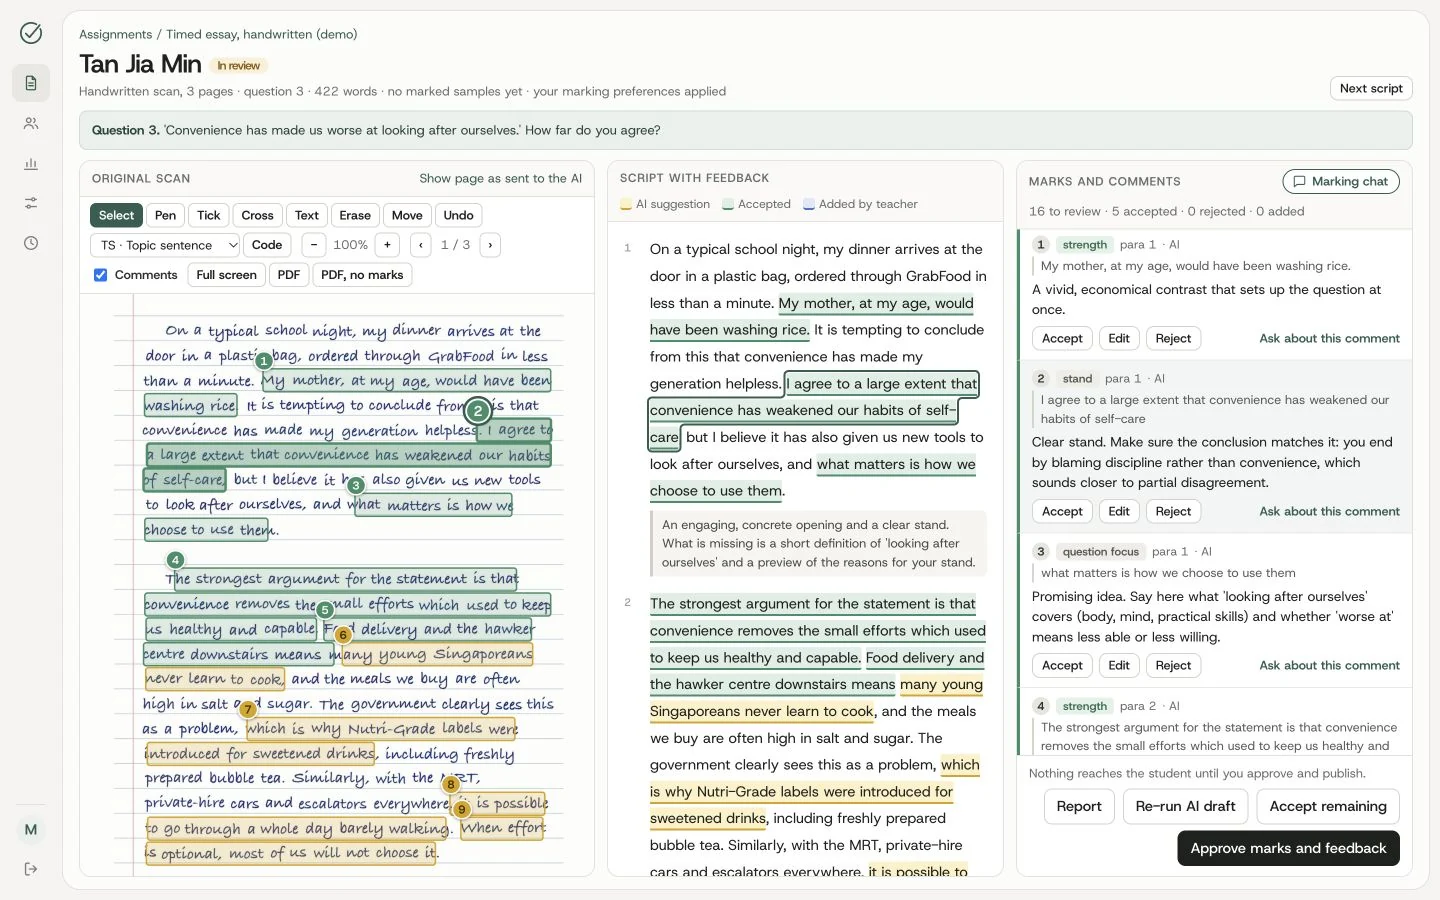This screenshot has height=900, width=1440.
Task: Accept comment 1 about washing rice
Action: (x=1062, y=338)
